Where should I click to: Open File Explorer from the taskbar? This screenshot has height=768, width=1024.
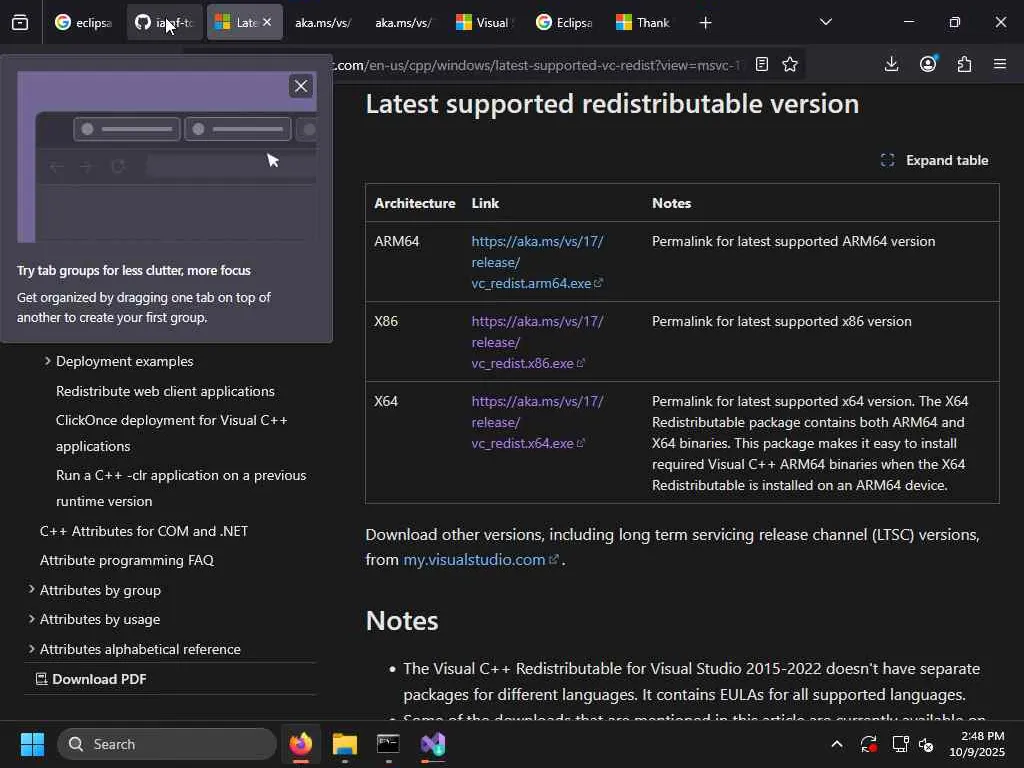345,745
